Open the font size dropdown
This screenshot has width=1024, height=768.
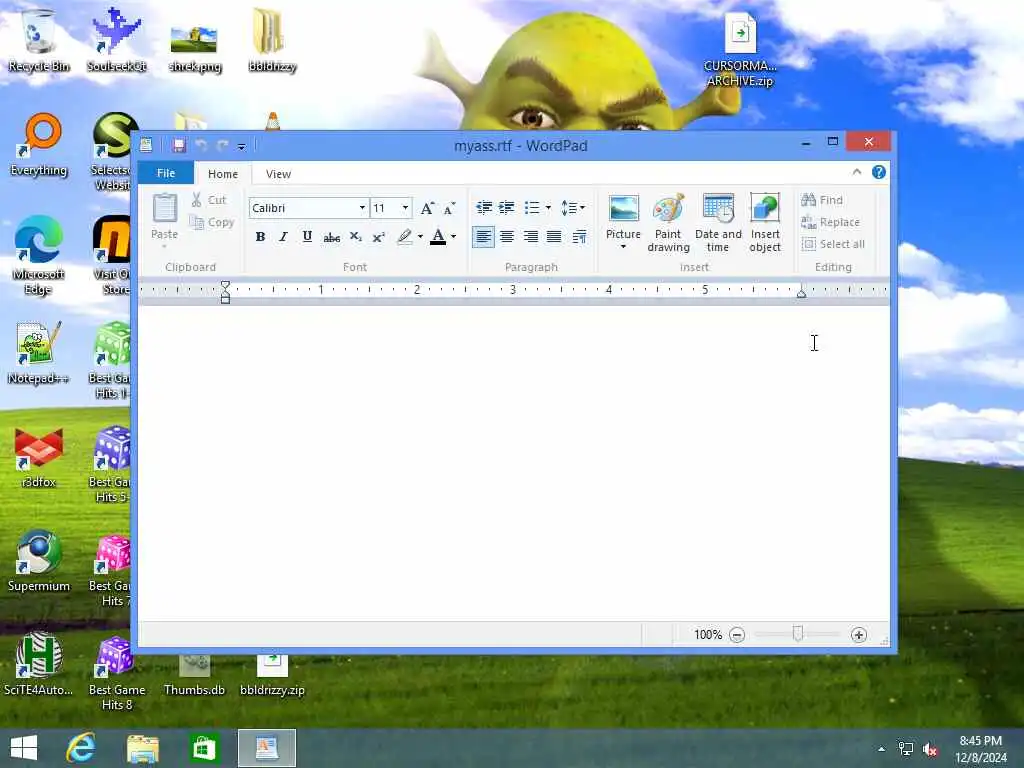(x=405, y=208)
